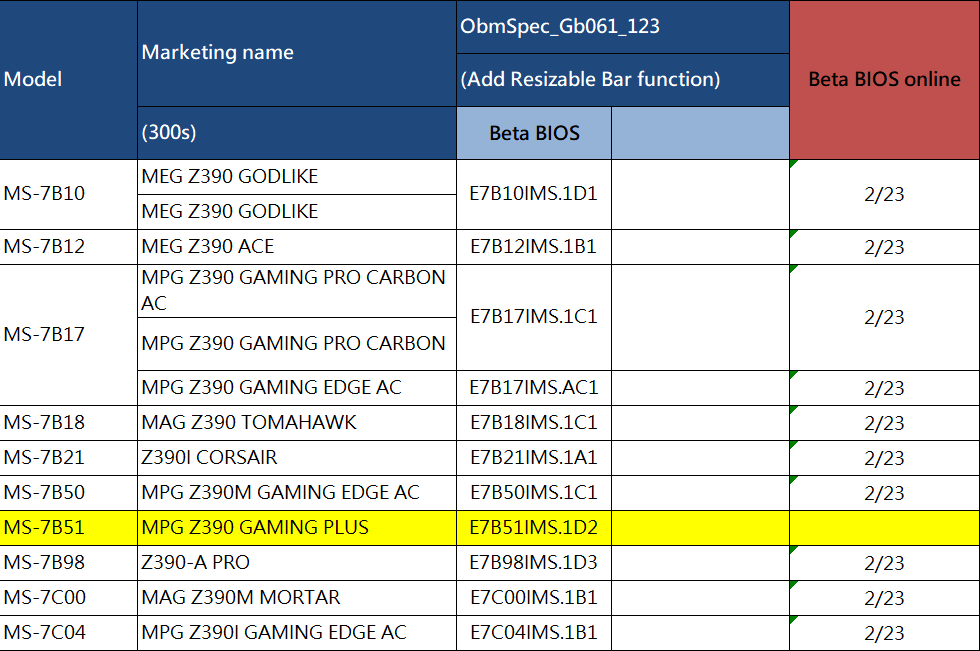Select BIOS version E7B51IMS.1D2
980x651 pixels.
tap(534, 528)
